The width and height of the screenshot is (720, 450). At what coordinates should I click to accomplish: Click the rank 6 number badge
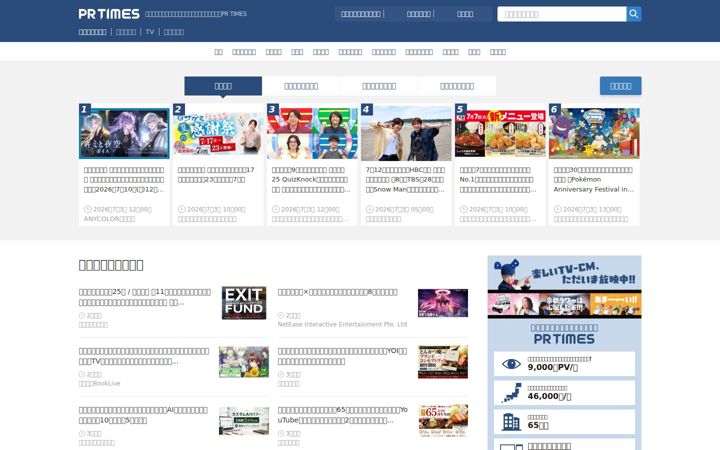(x=554, y=109)
